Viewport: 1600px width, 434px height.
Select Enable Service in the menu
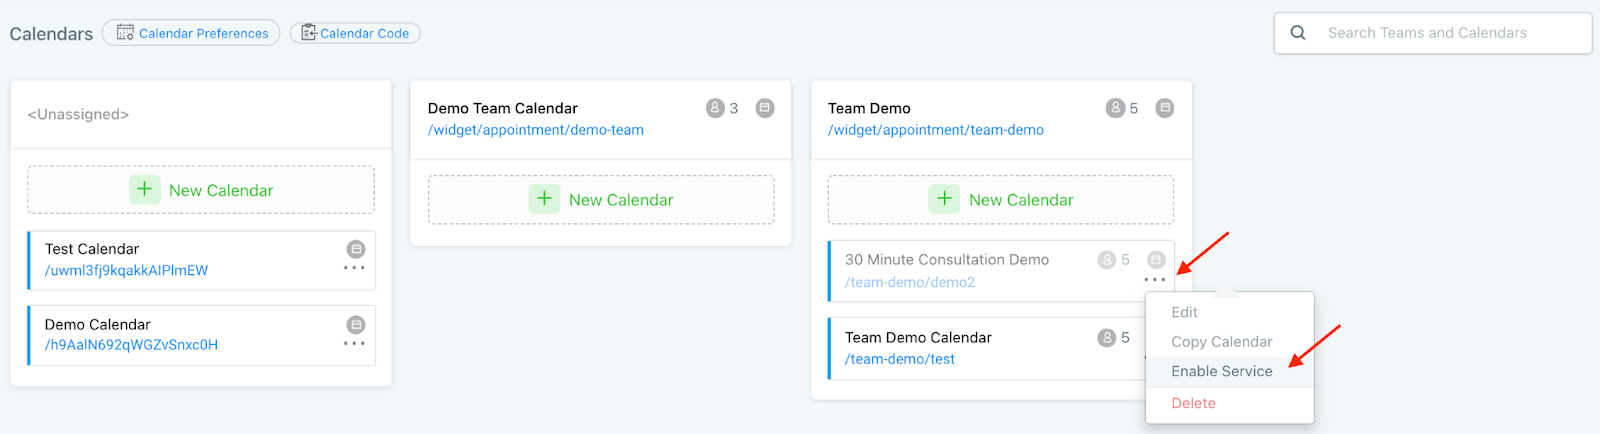(x=1221, y=371)
